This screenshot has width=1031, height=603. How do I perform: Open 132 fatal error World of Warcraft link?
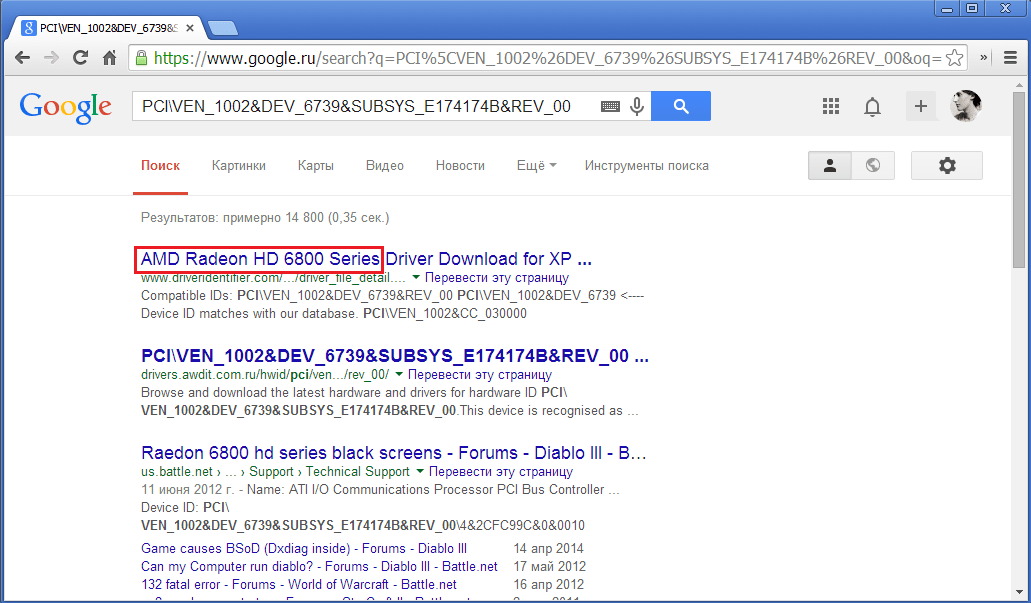299,584
